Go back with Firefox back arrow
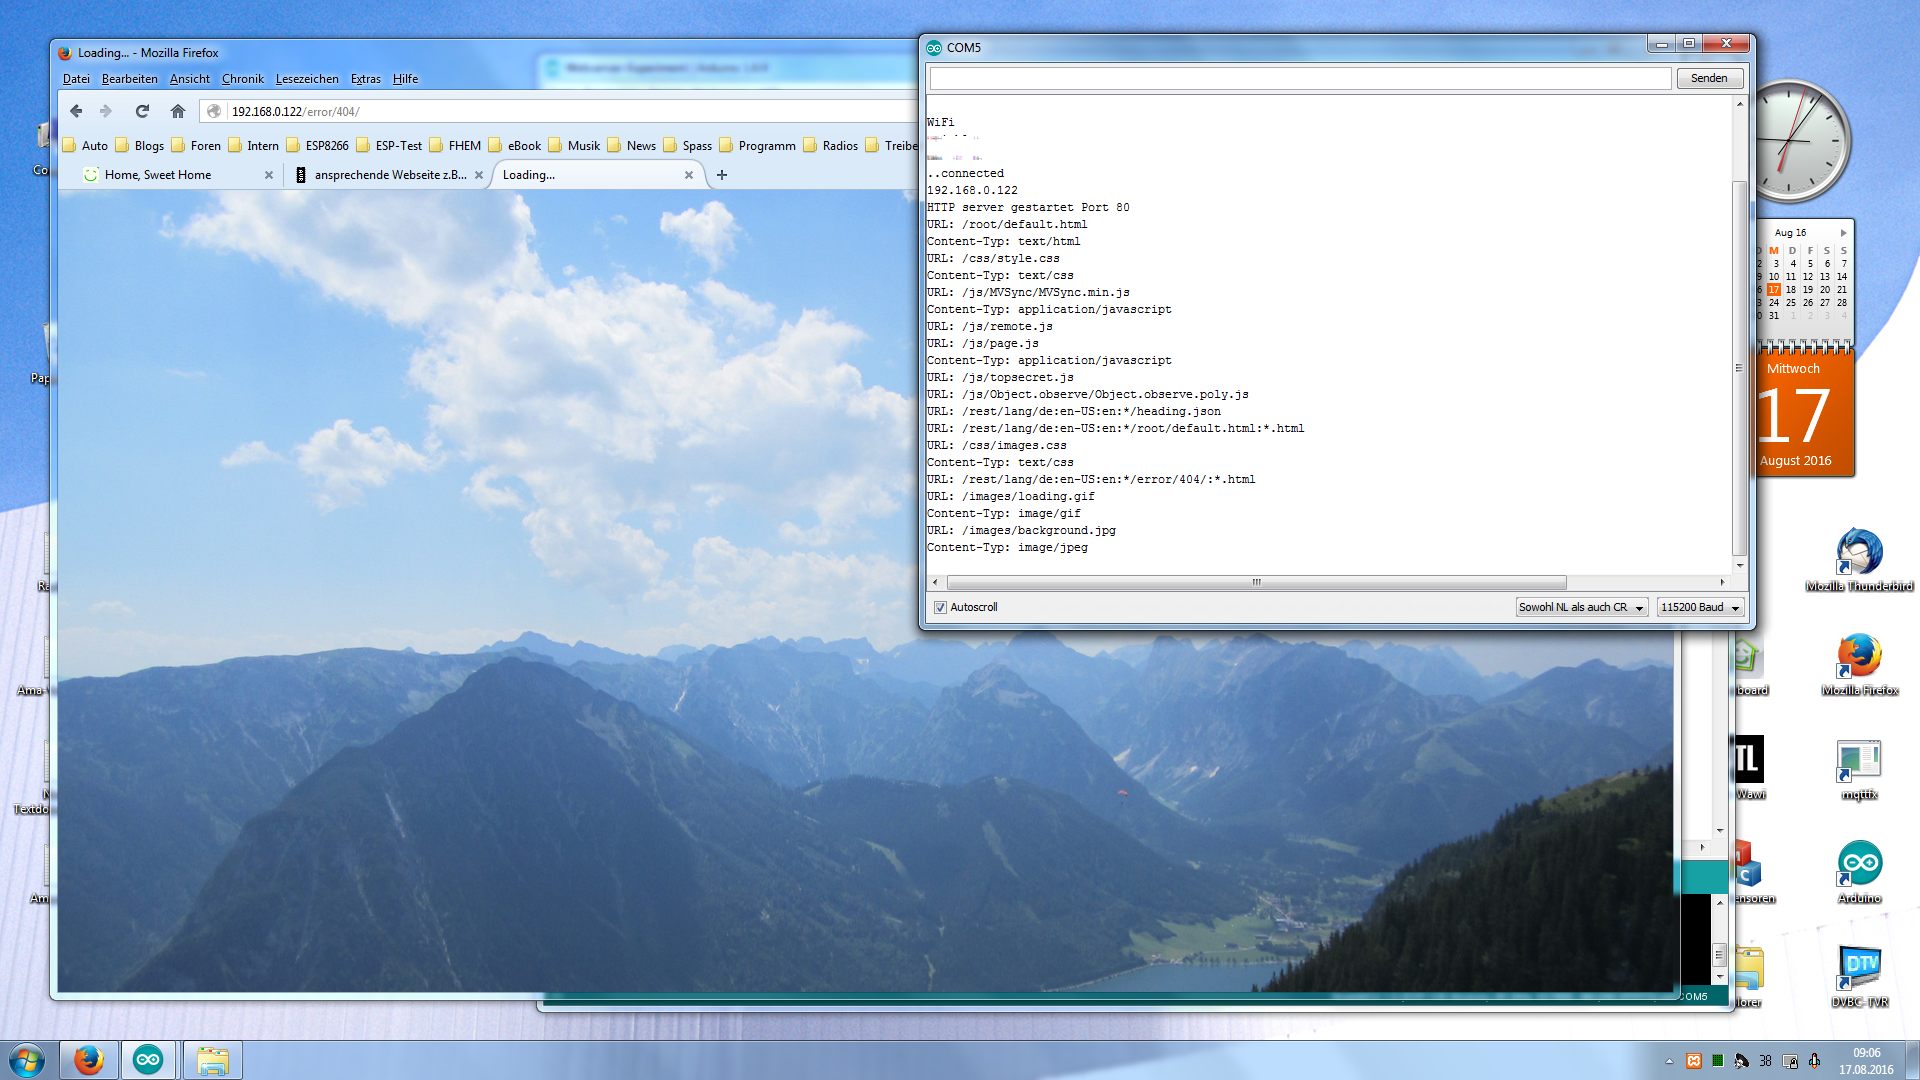Screen dimensions: 1920x1080 [77, 111]
